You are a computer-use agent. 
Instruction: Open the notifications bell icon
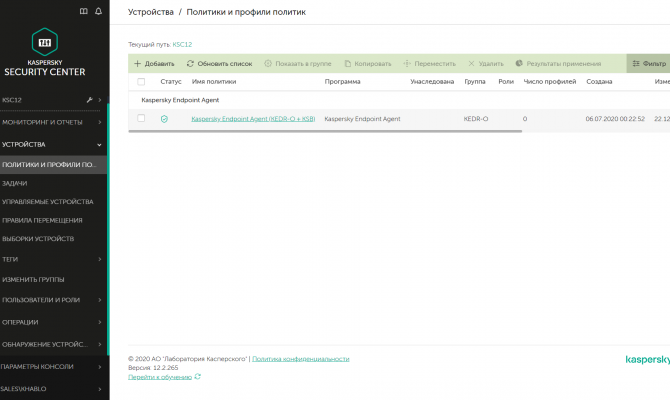click(98, 11)
